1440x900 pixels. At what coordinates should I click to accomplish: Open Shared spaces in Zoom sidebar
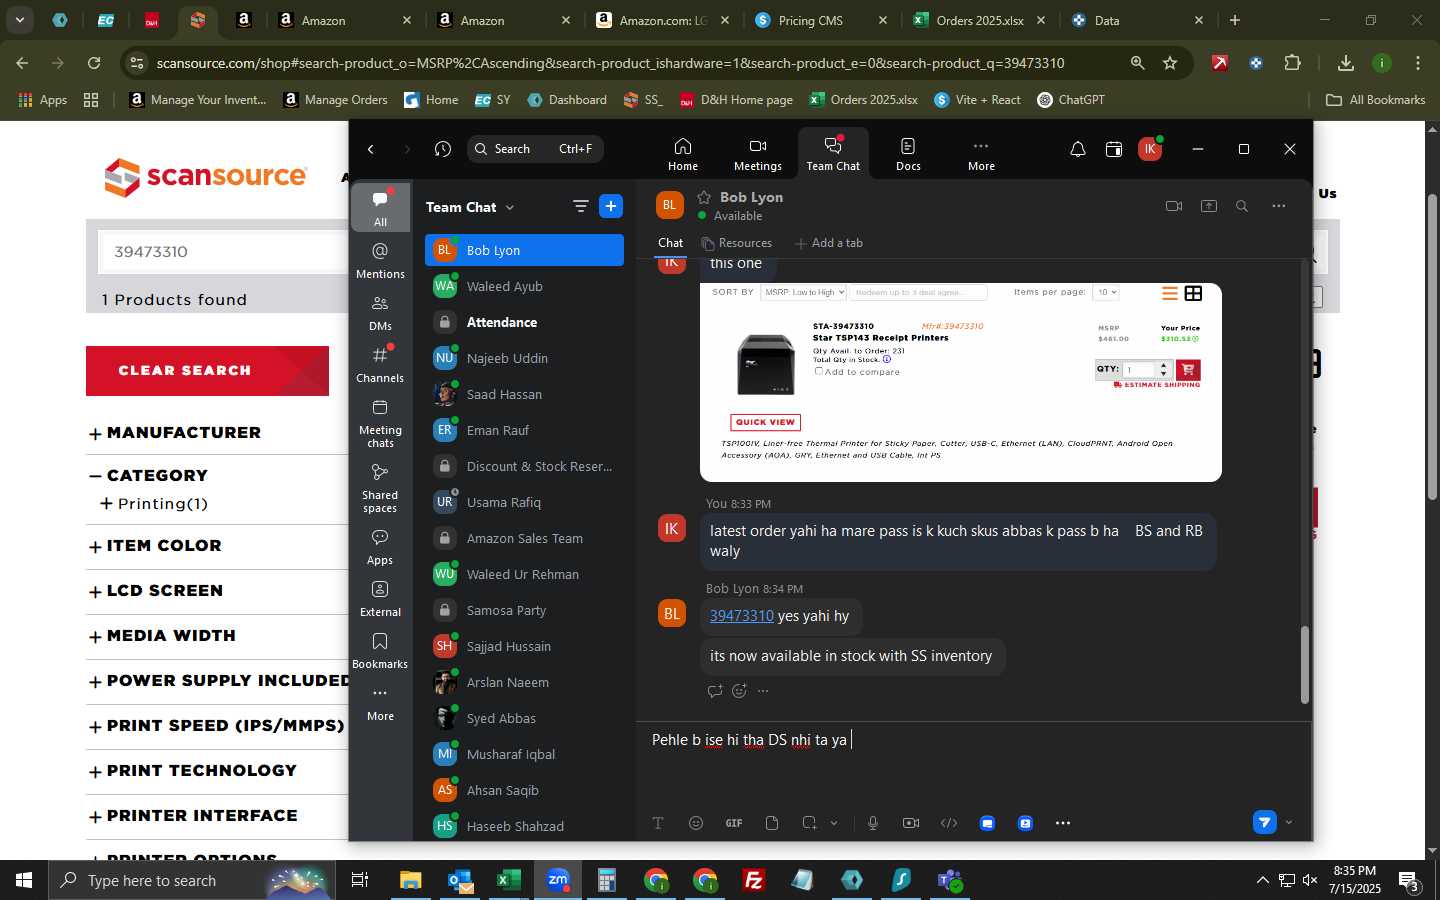[380, 488]
